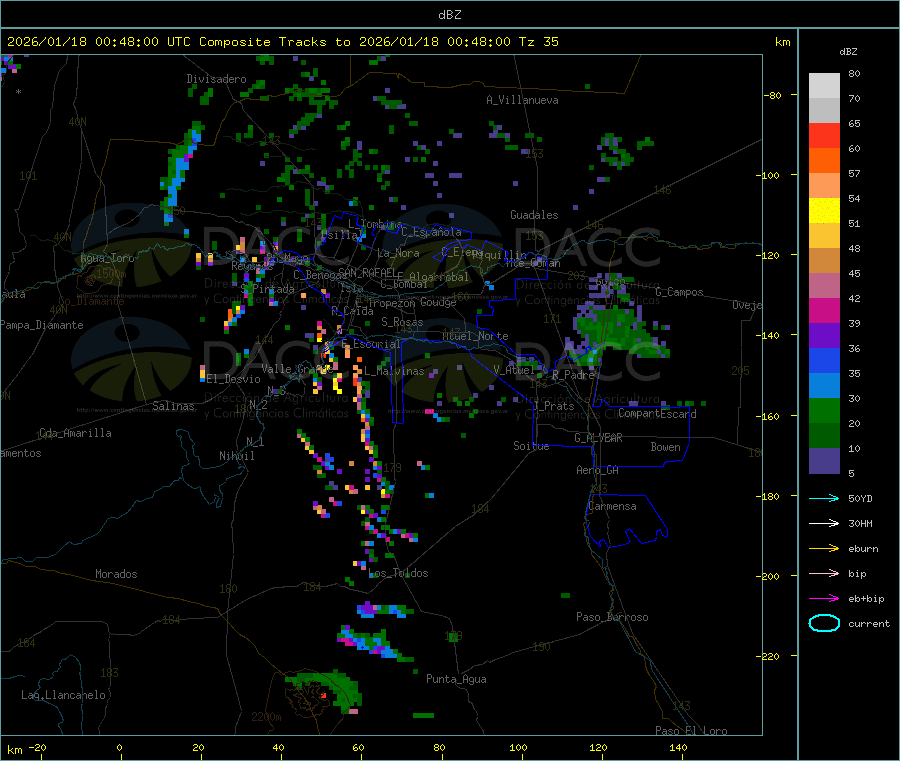Click the '-20' tick on horizontal km axis
The height and width of the screenshot is (761, 900).
pyautogui.click(x=38, y=747)
